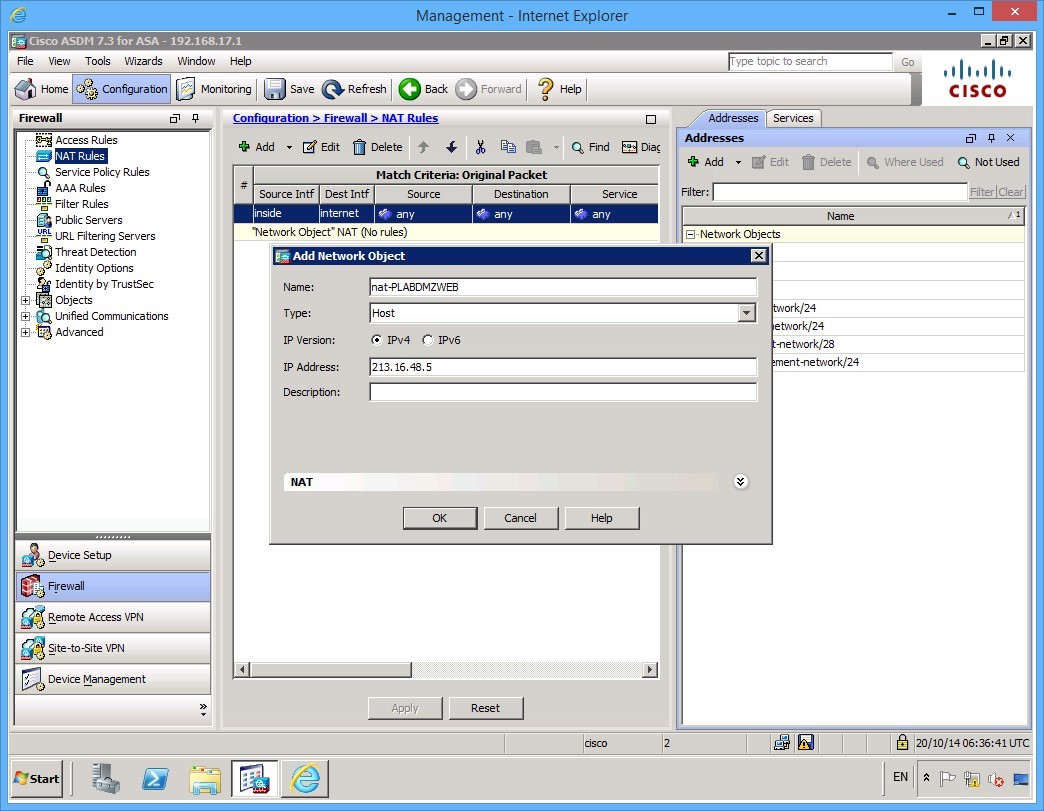The height and width of the screenshot is (811, 1044).
Task: Copy the selected rule with the copy icon
Action: pyautogui.click(x=509, y=147)
